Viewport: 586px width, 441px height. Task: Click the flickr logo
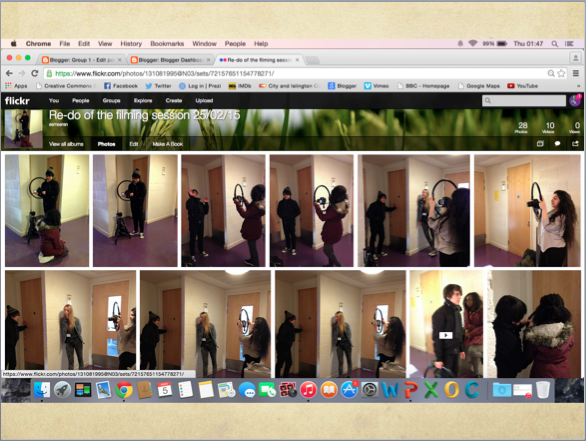point(17,101)
